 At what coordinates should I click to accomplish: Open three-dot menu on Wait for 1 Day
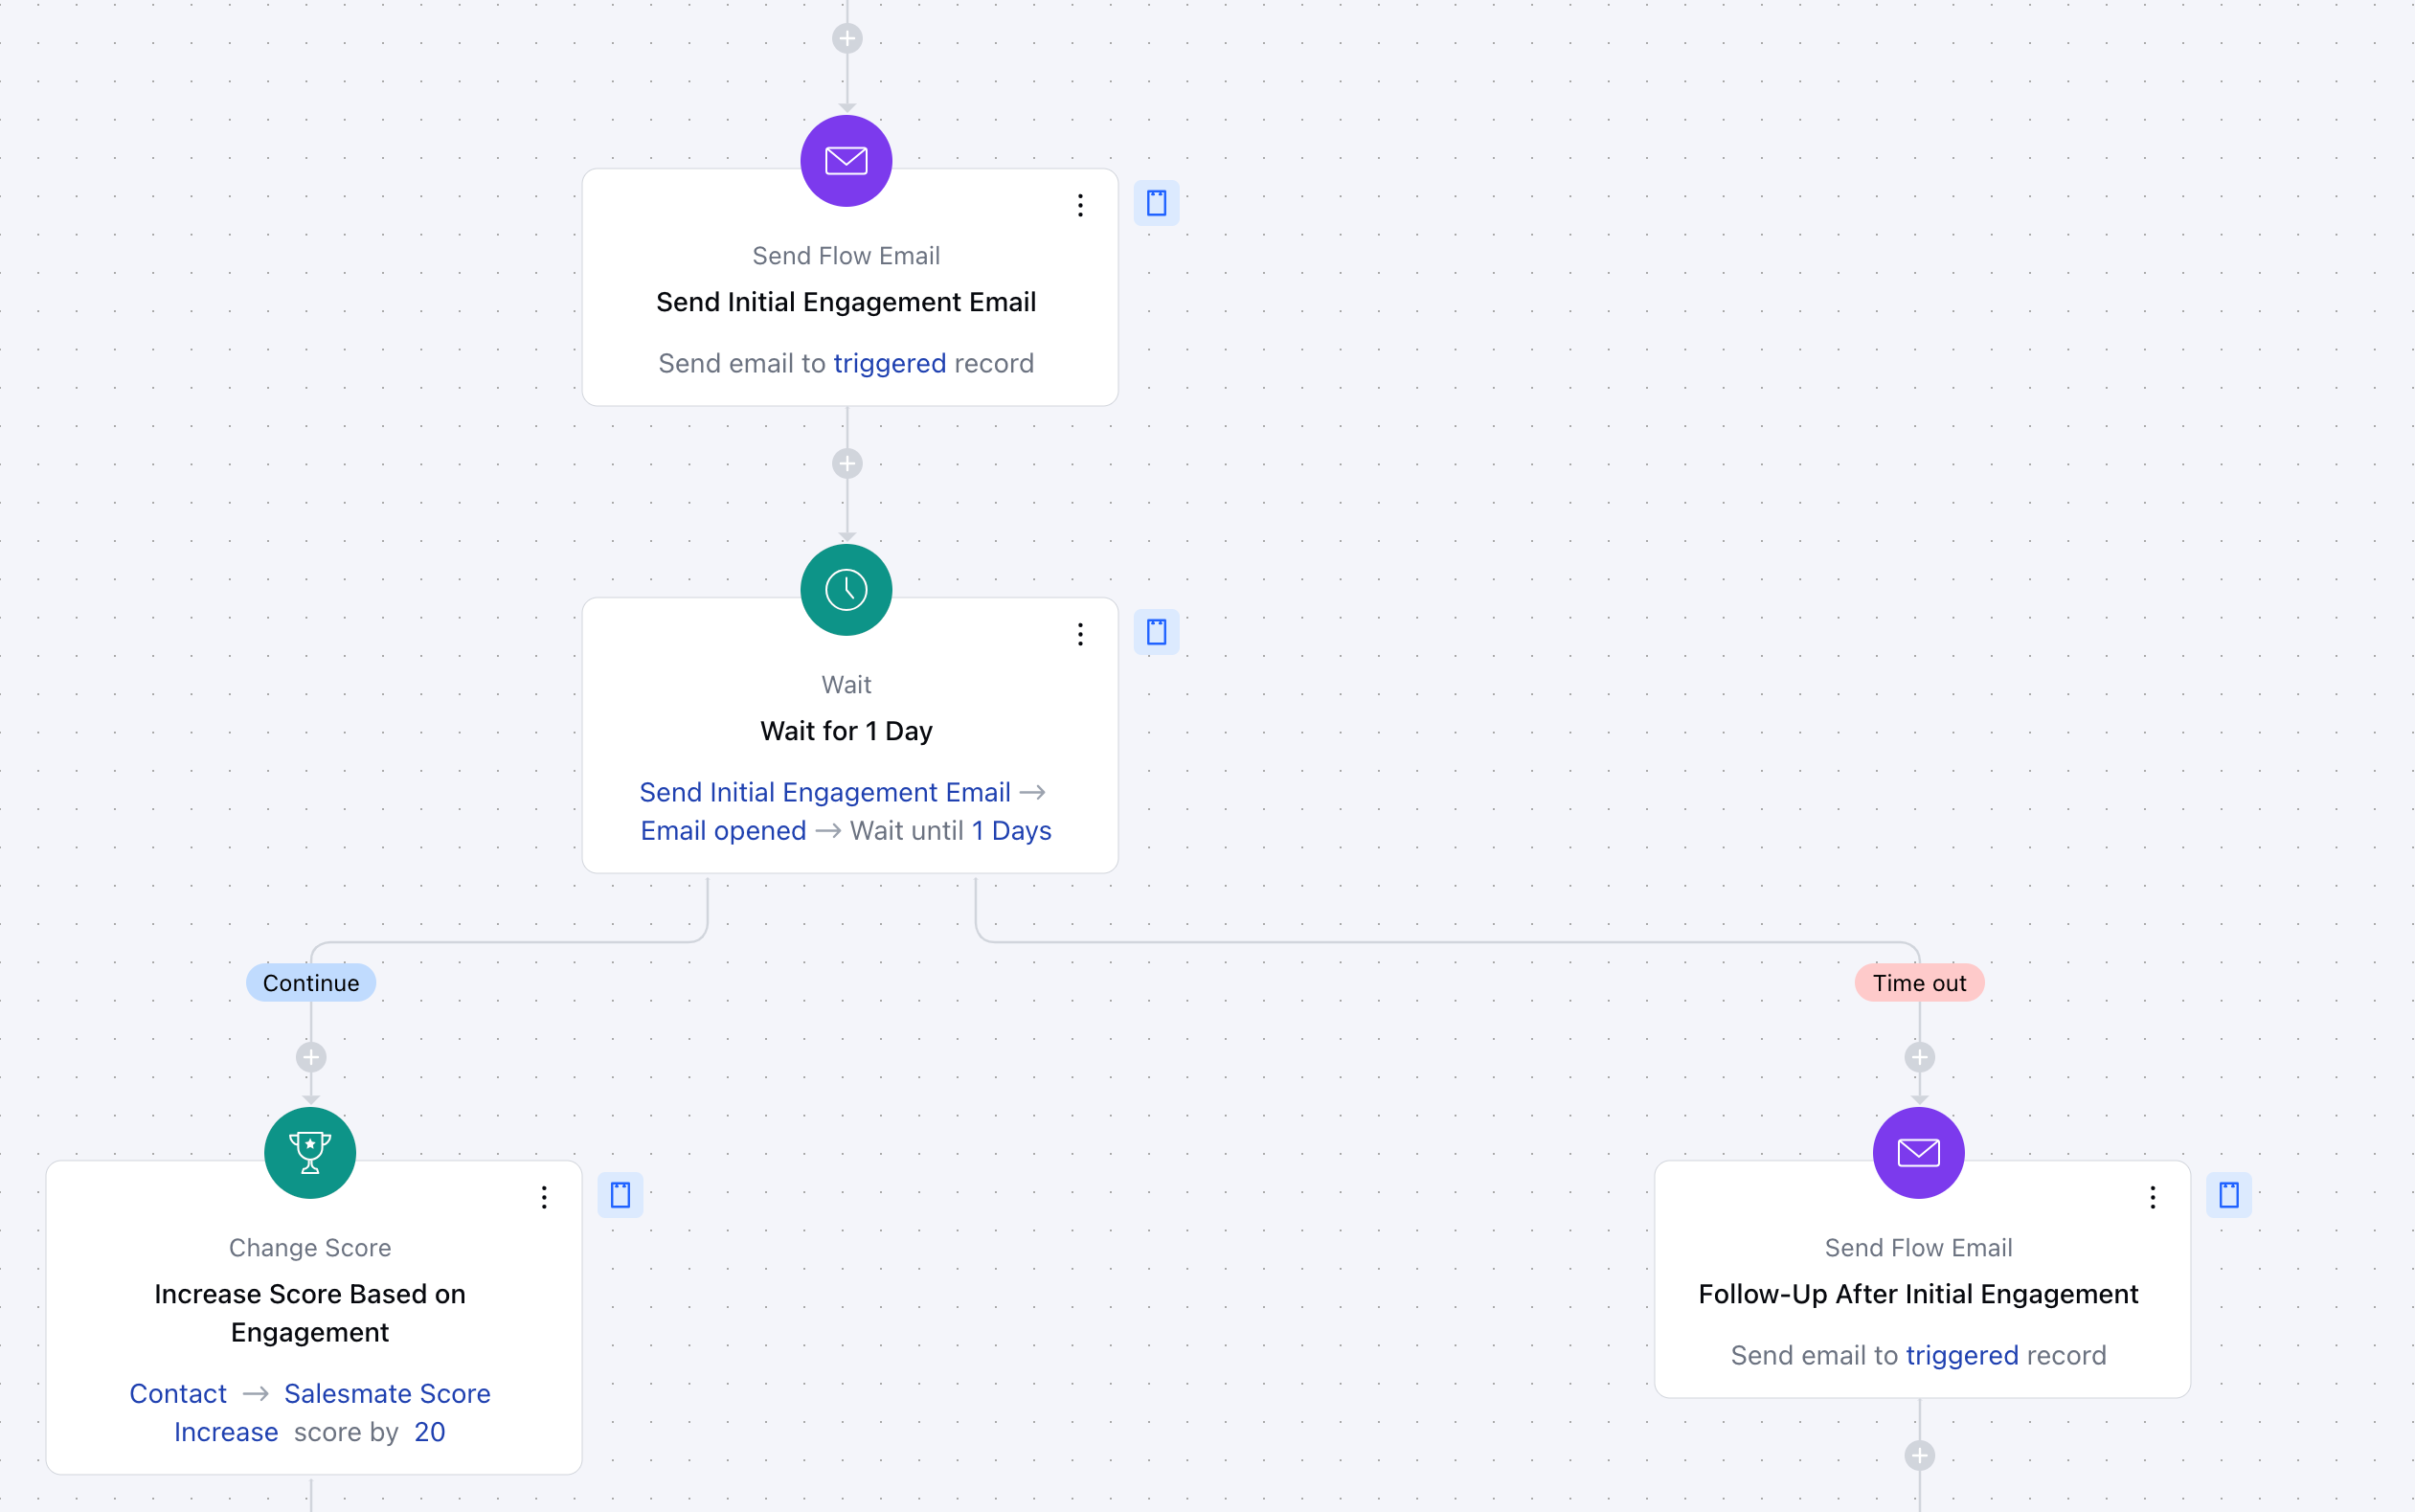coord(1080,635)
